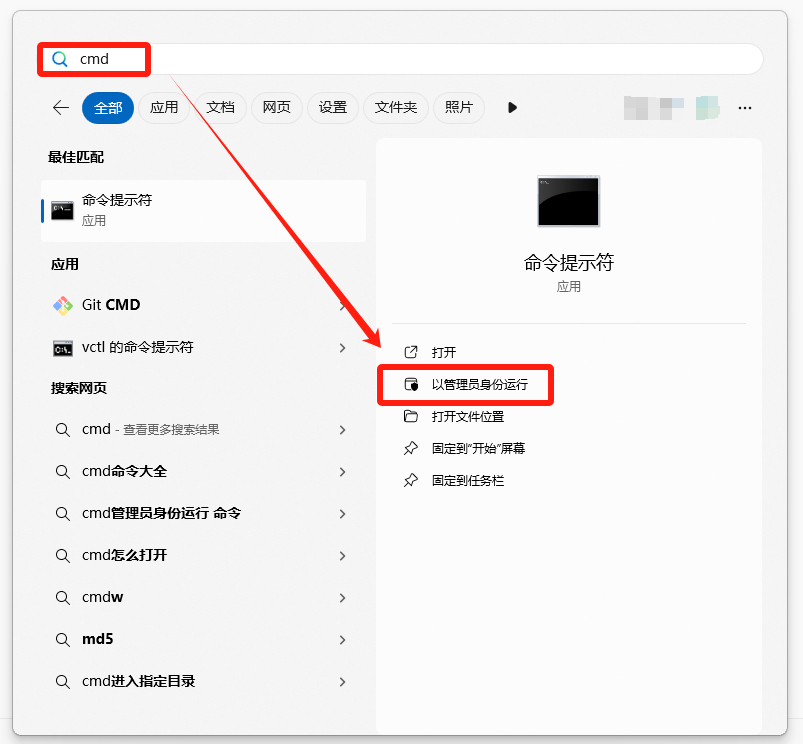Image resolution: width=803 pixels, height=744 pixels.
Task: Expand the vctl 的命令提示符 chevron
Action: click(342, 348)
